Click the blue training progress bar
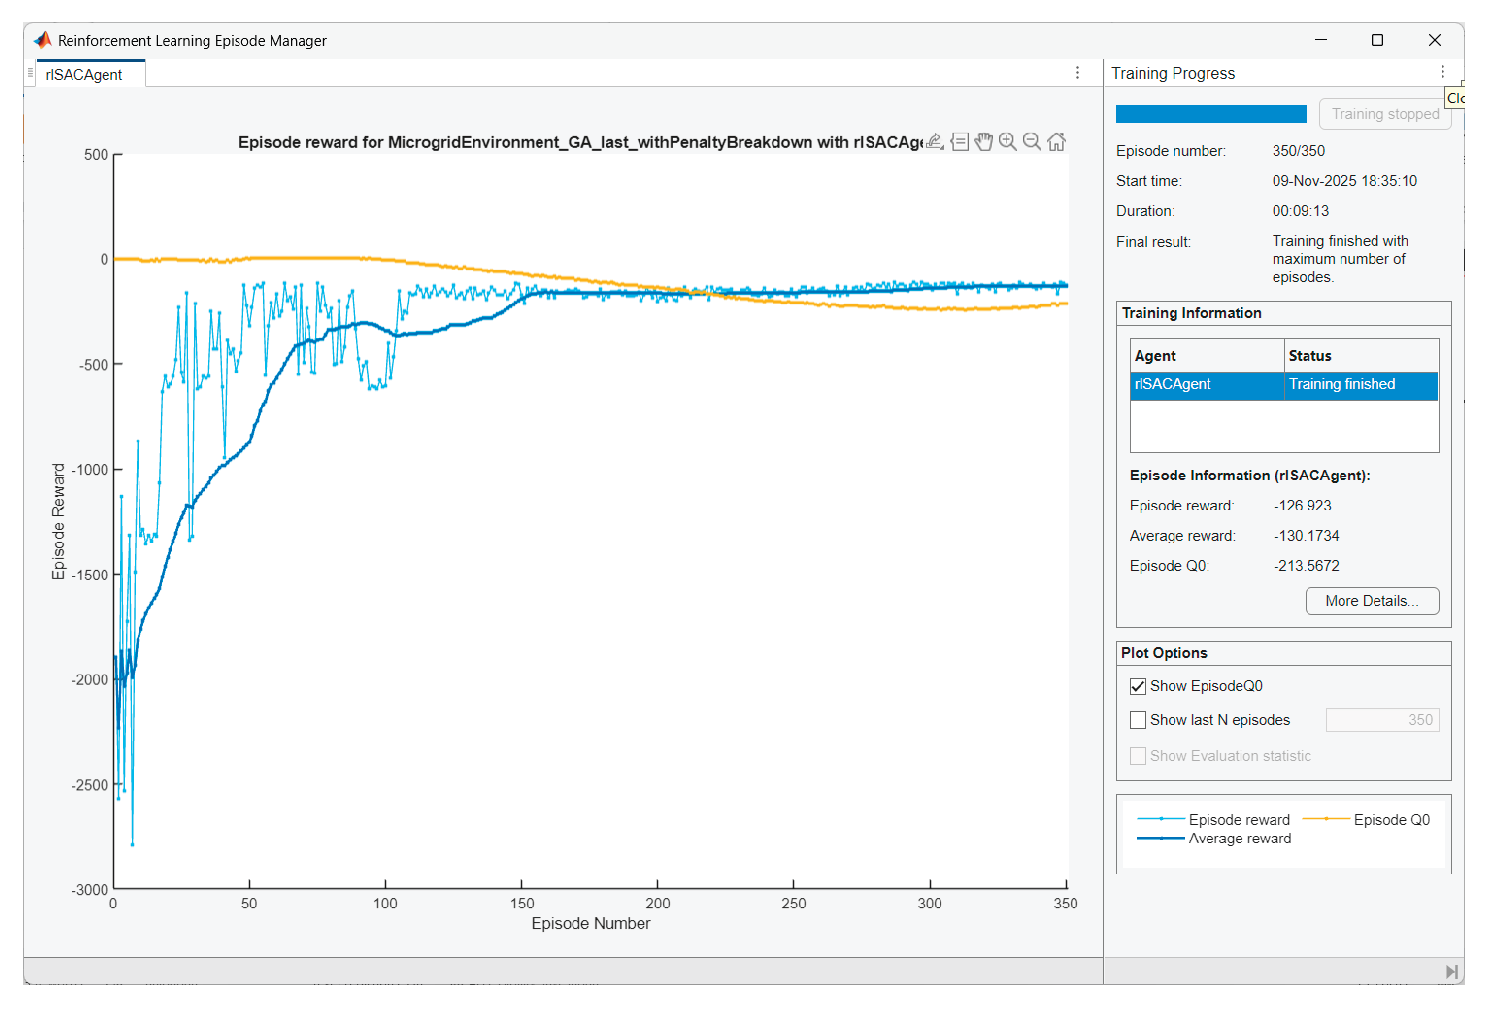The height and width of the screenshot is (1017, 1487). click(1211, 114)
